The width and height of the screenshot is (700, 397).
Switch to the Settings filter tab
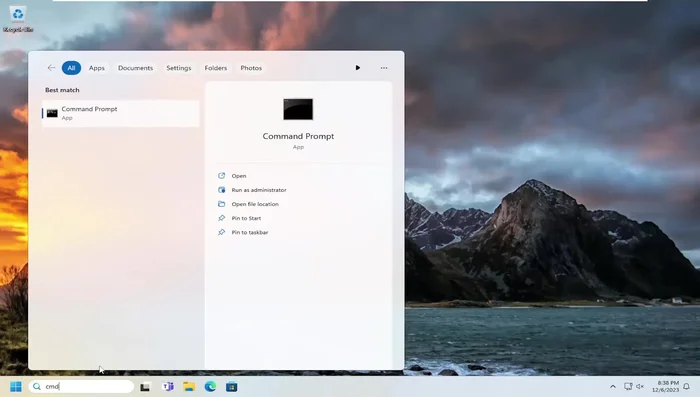(x=179, y=68)
